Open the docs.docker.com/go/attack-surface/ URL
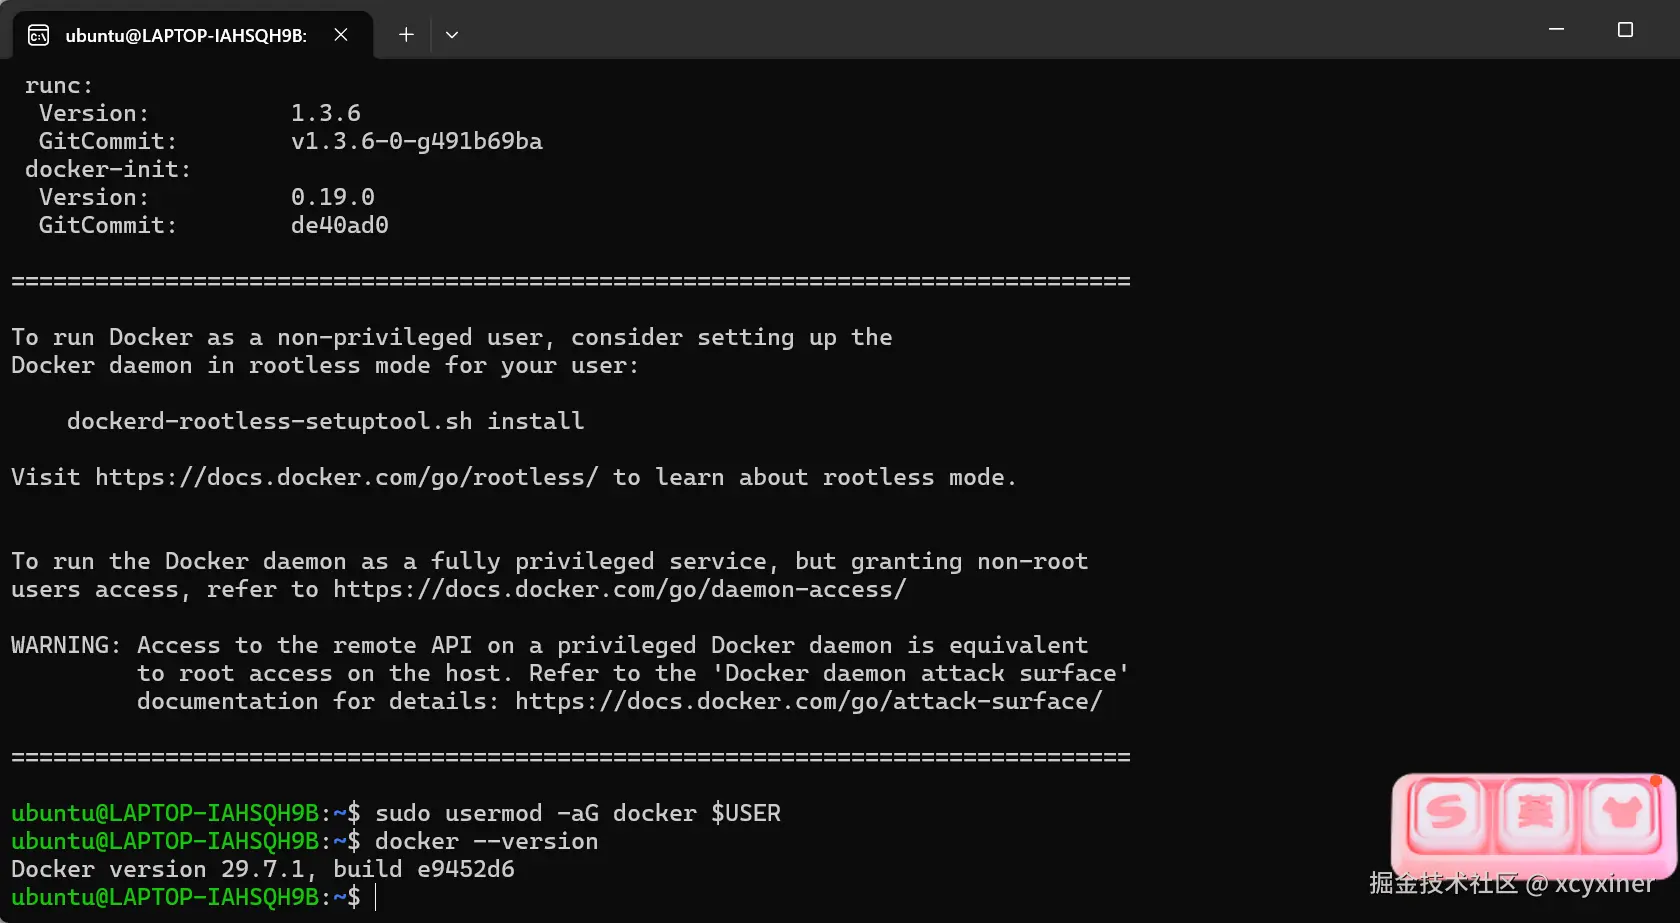The image size is (1680, 923). pos(809,701)
